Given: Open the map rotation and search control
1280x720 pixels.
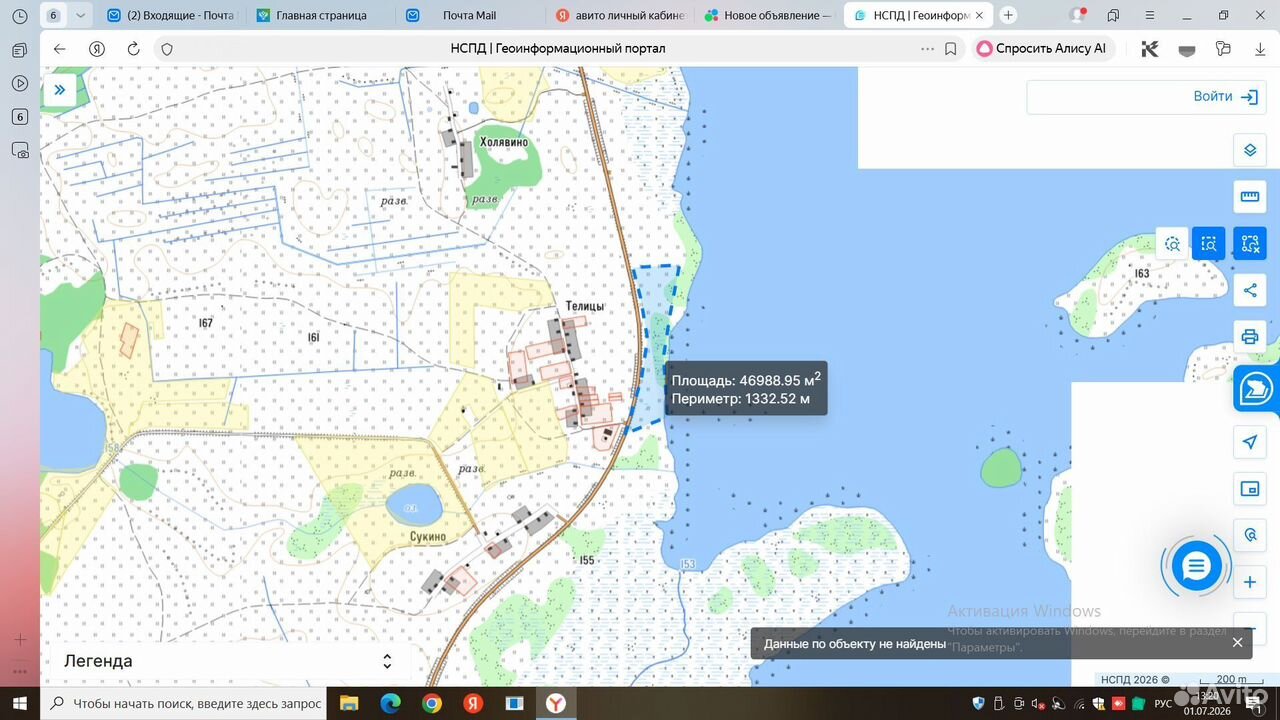Looking at the screenshot, I should click(x=1250, y=535).
